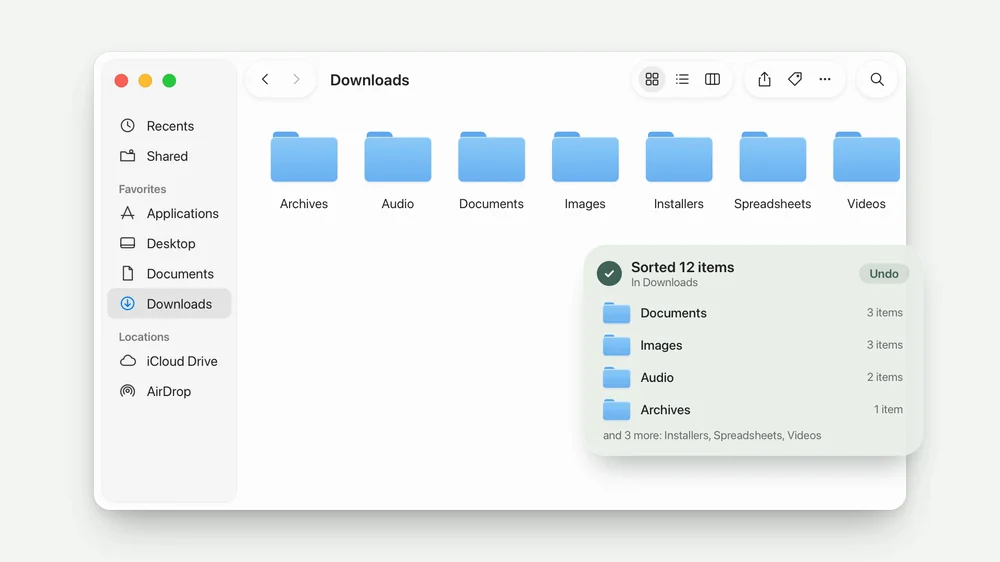Screen dimensions: 1000x562
Task: Click the document page icon in sidebar
Action: coord(128,274)
